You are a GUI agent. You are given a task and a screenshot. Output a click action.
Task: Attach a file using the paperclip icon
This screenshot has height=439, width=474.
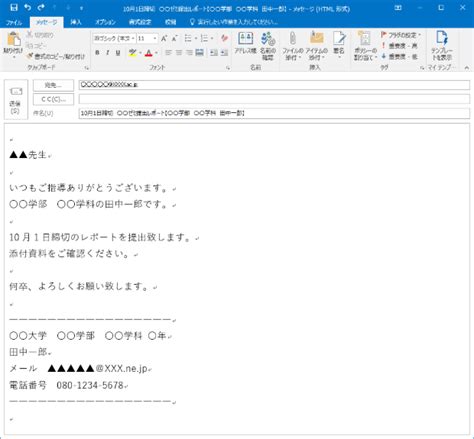[x=293, y=46]
